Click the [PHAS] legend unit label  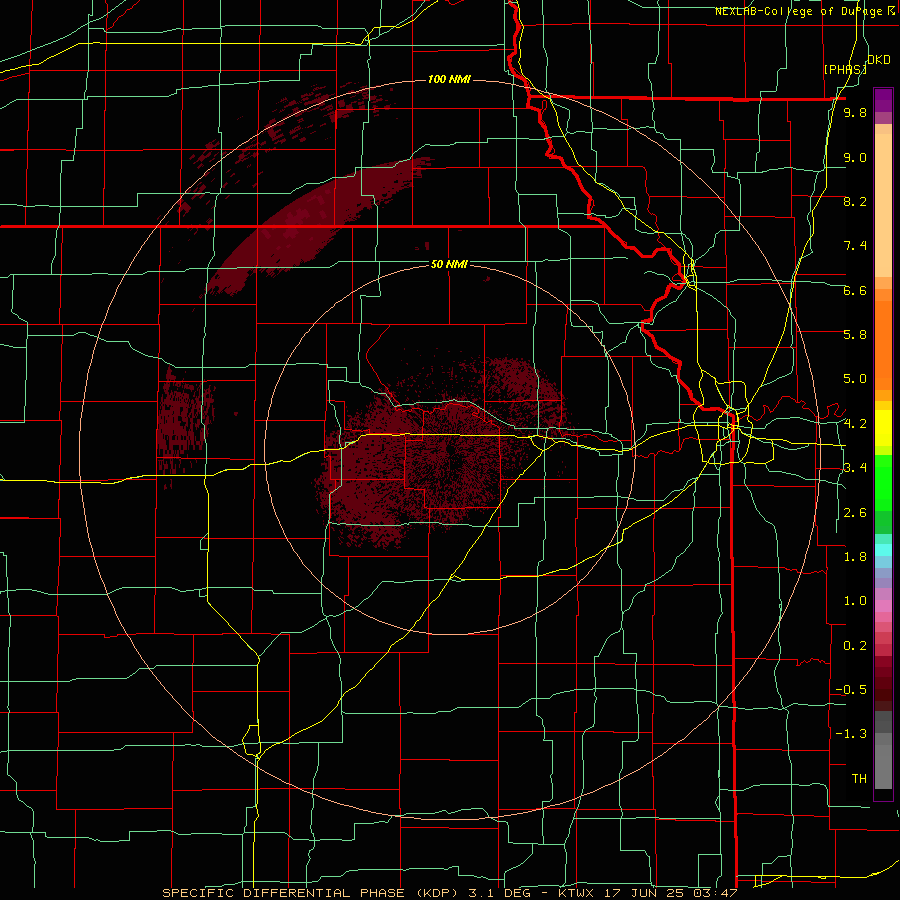click(x=845, y=69)
